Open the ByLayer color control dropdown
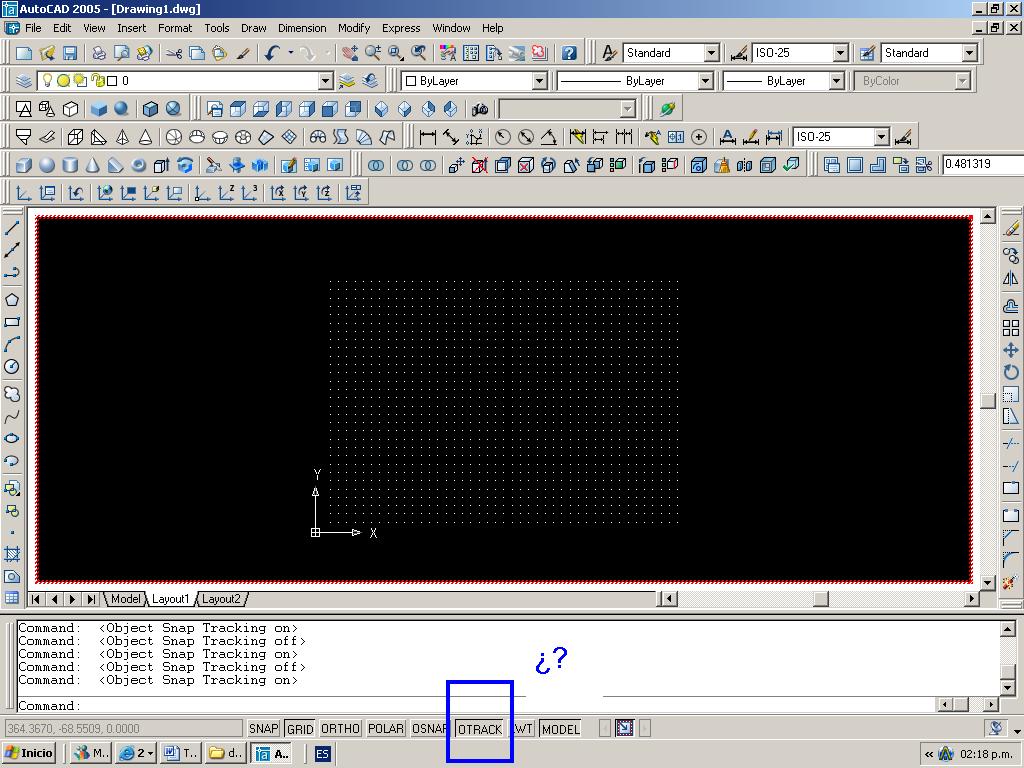 539,81
